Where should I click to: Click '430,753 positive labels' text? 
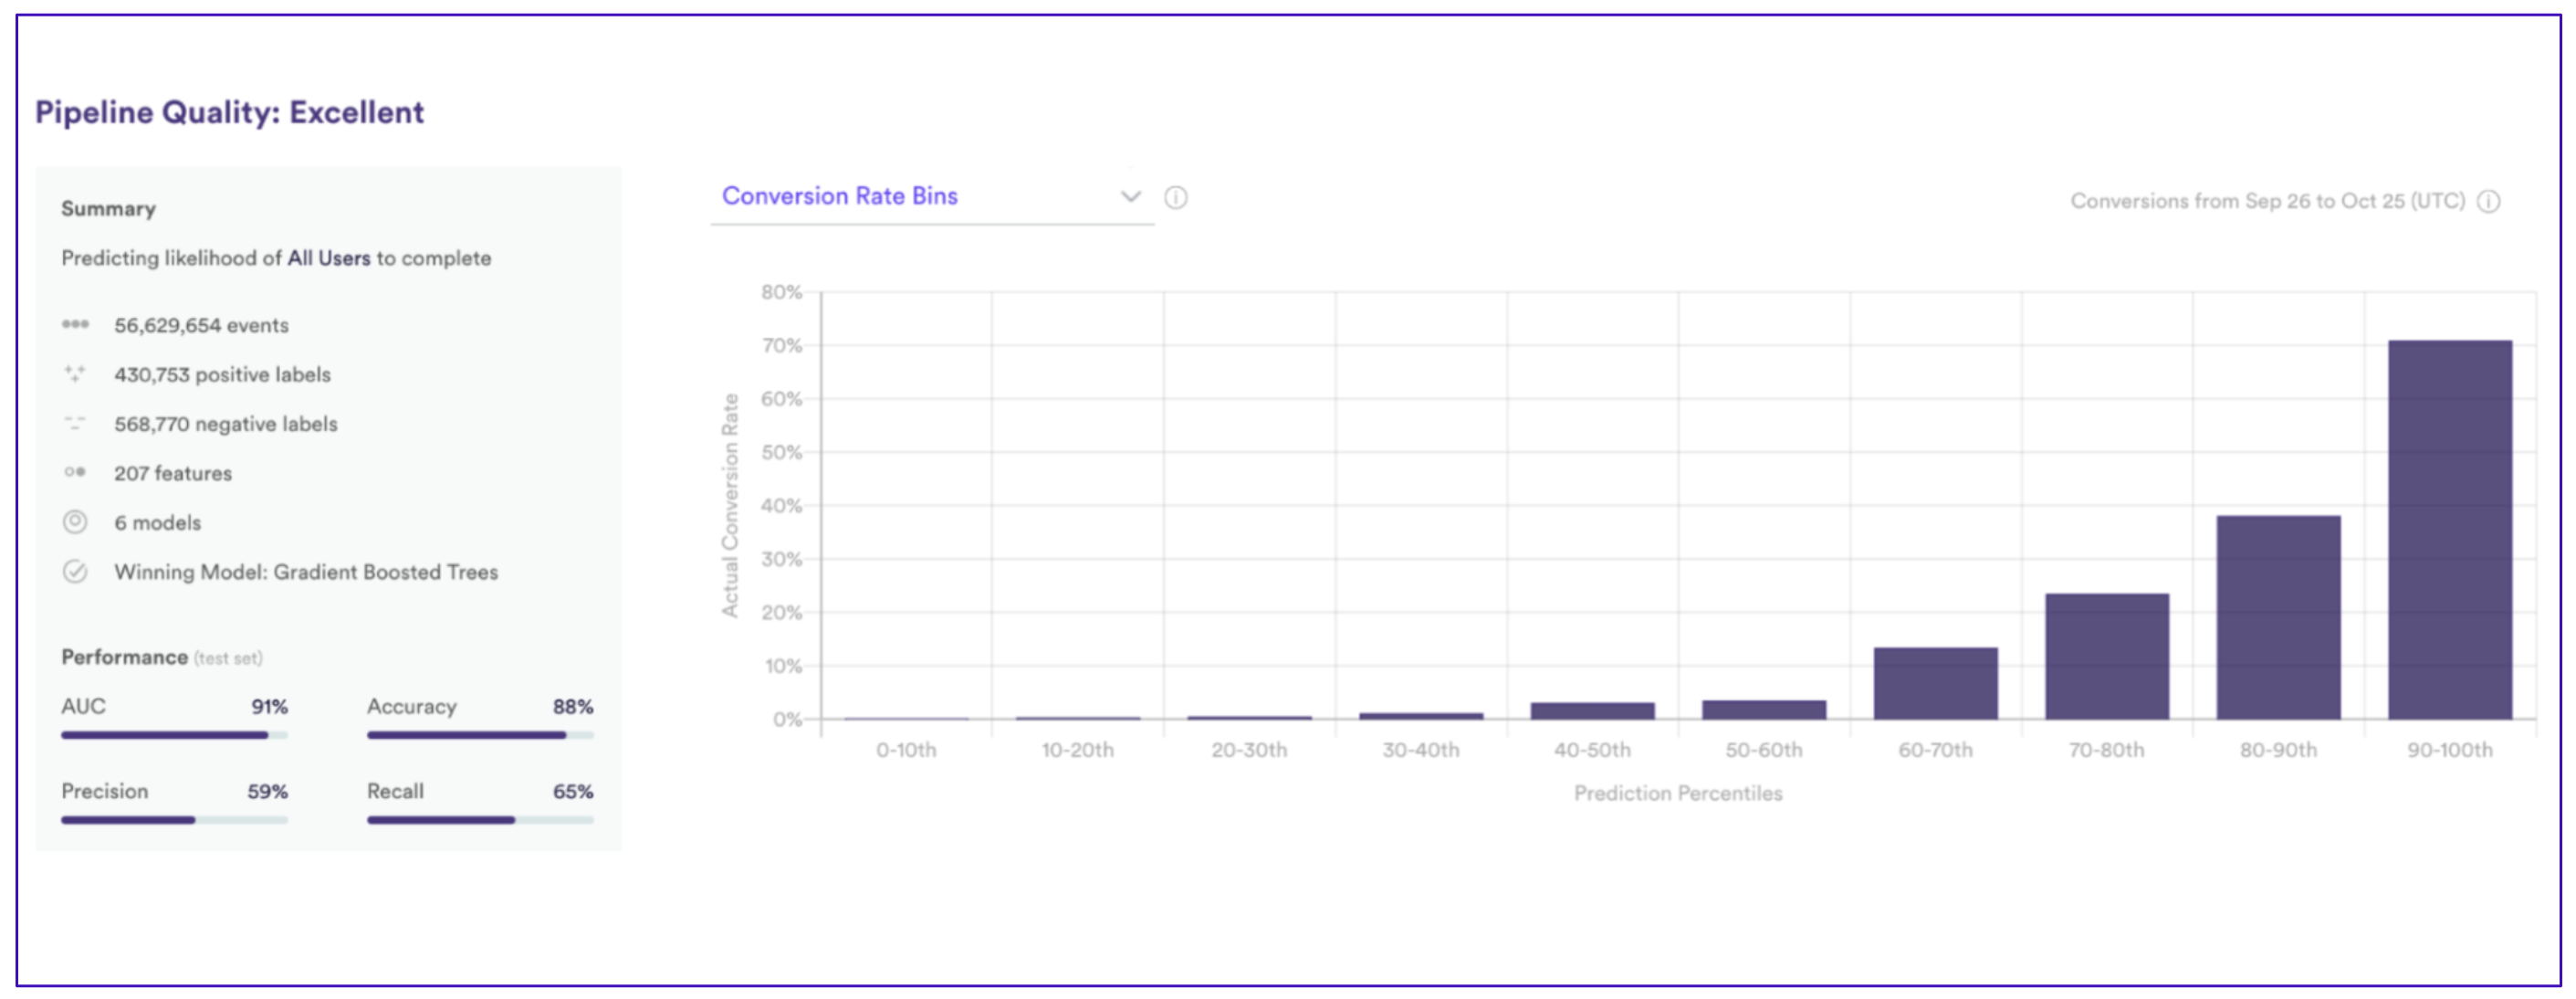tap(222, 374)
